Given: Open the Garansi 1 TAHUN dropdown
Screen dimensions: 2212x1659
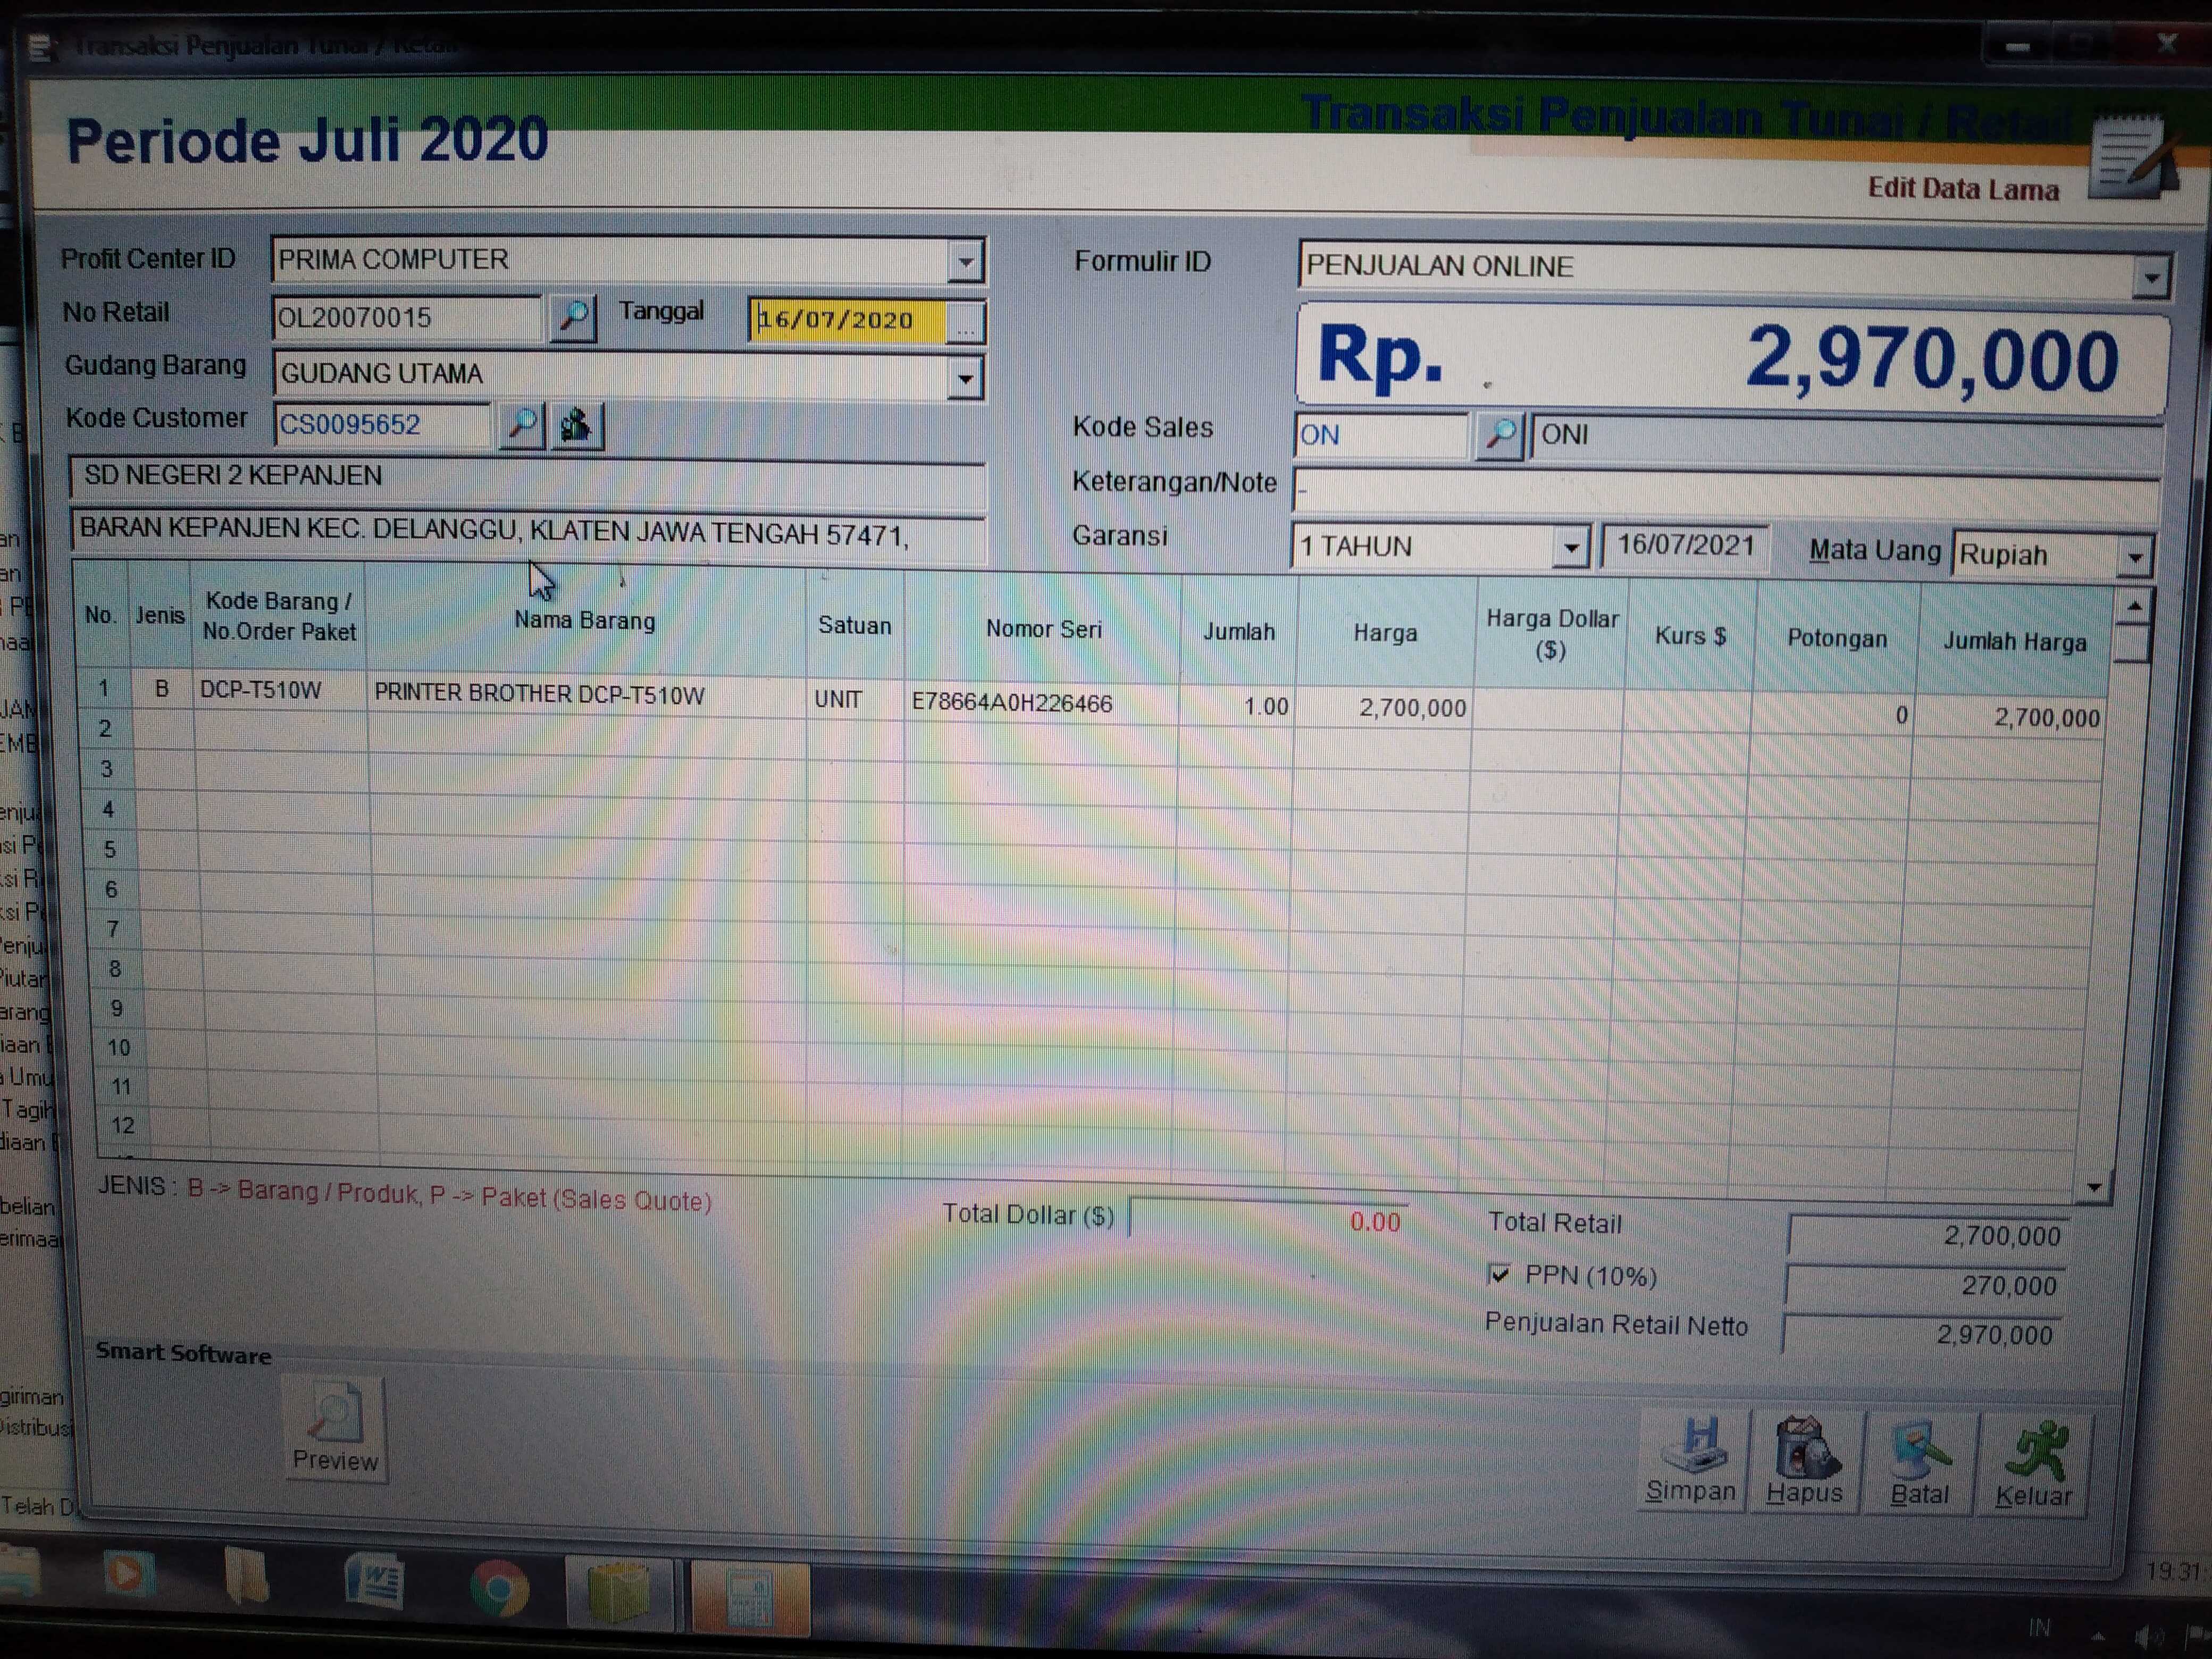Looking at the screenshot, I should click(x=1571, y=548).
